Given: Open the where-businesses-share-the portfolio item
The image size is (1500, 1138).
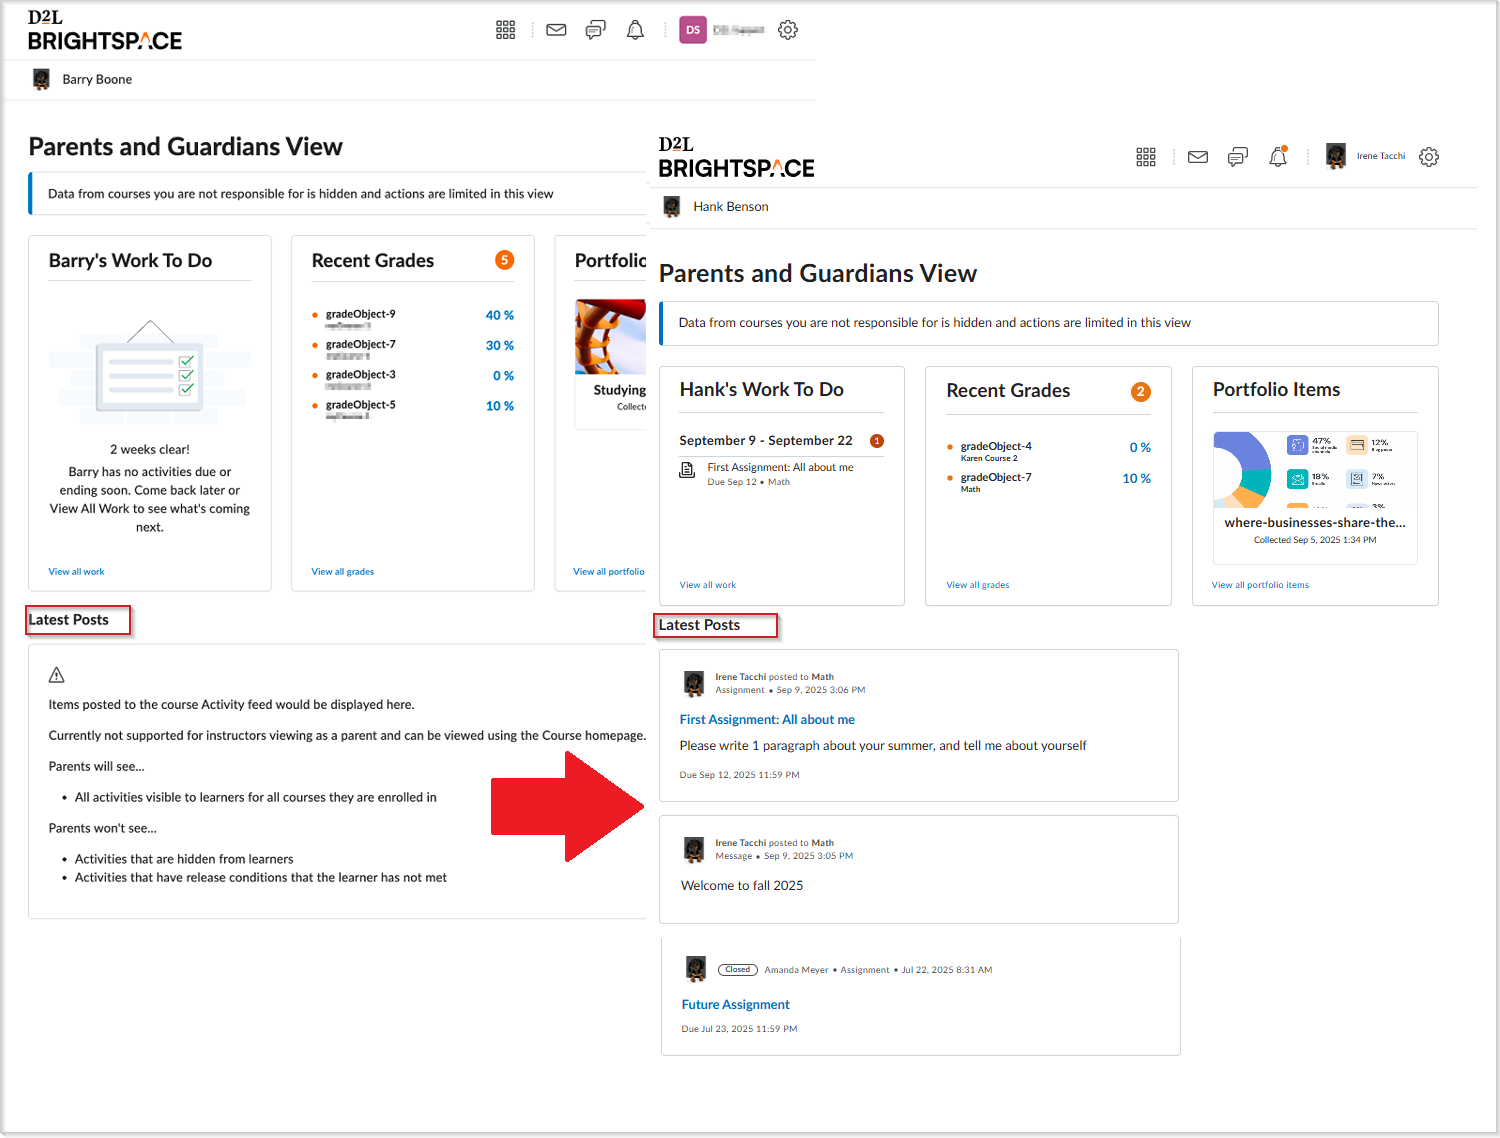Looking at the screenshot, I should tap(1315, 522).
